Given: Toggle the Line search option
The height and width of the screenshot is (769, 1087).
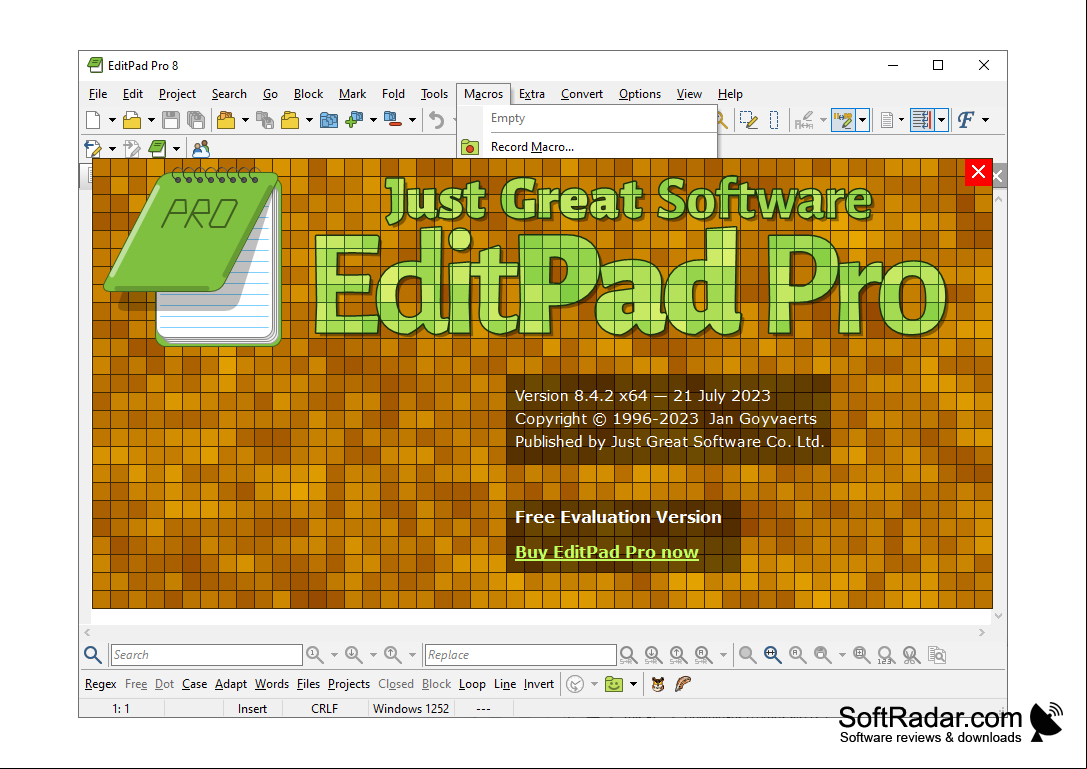Looking at the screenshot, I should pyautogui.click(x=505, y=684).
